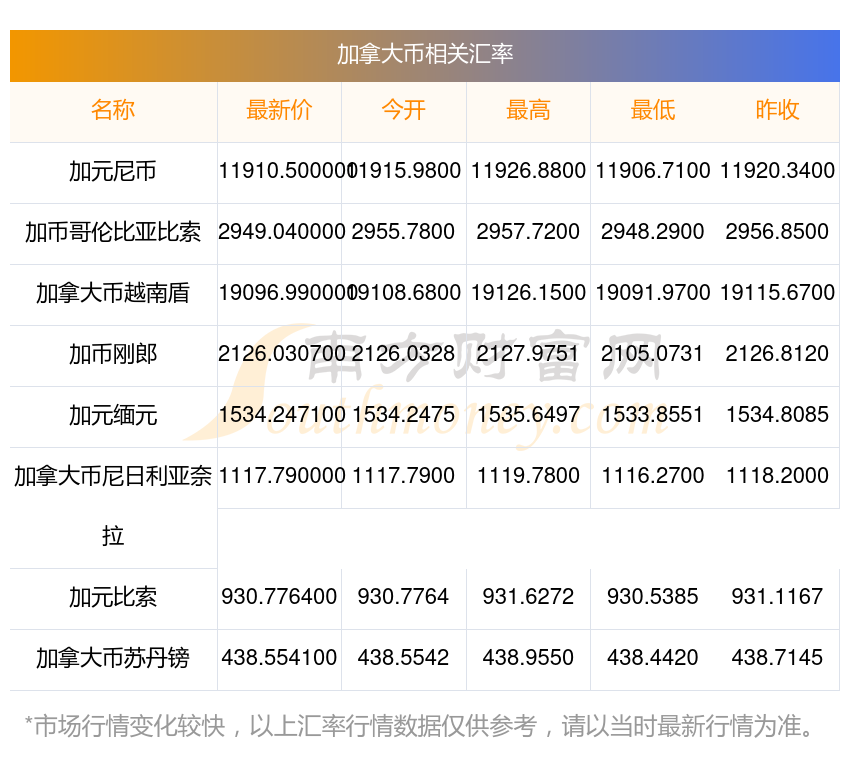Click the high value 2957.7200

tap(528, 232)
